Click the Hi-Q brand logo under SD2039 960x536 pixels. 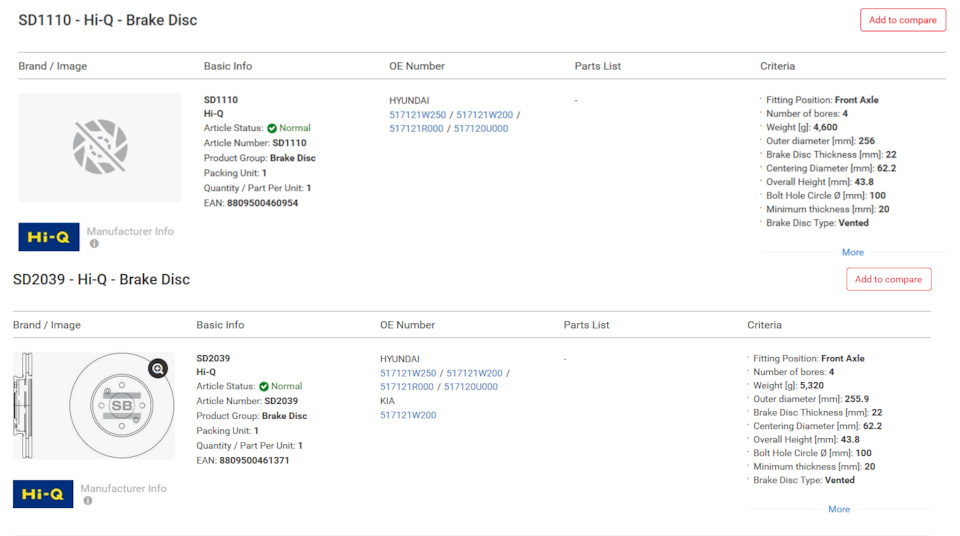click(43, 494)
